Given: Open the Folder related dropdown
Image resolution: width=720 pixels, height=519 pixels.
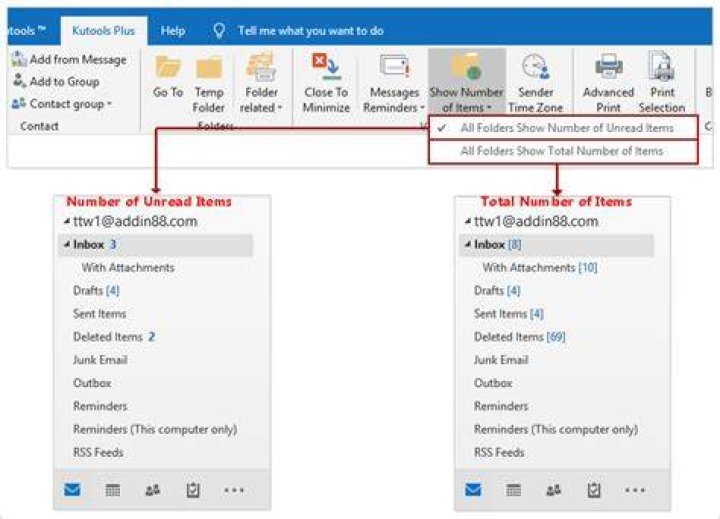Looking at the screenshot, I should click(x=280, y=108).
